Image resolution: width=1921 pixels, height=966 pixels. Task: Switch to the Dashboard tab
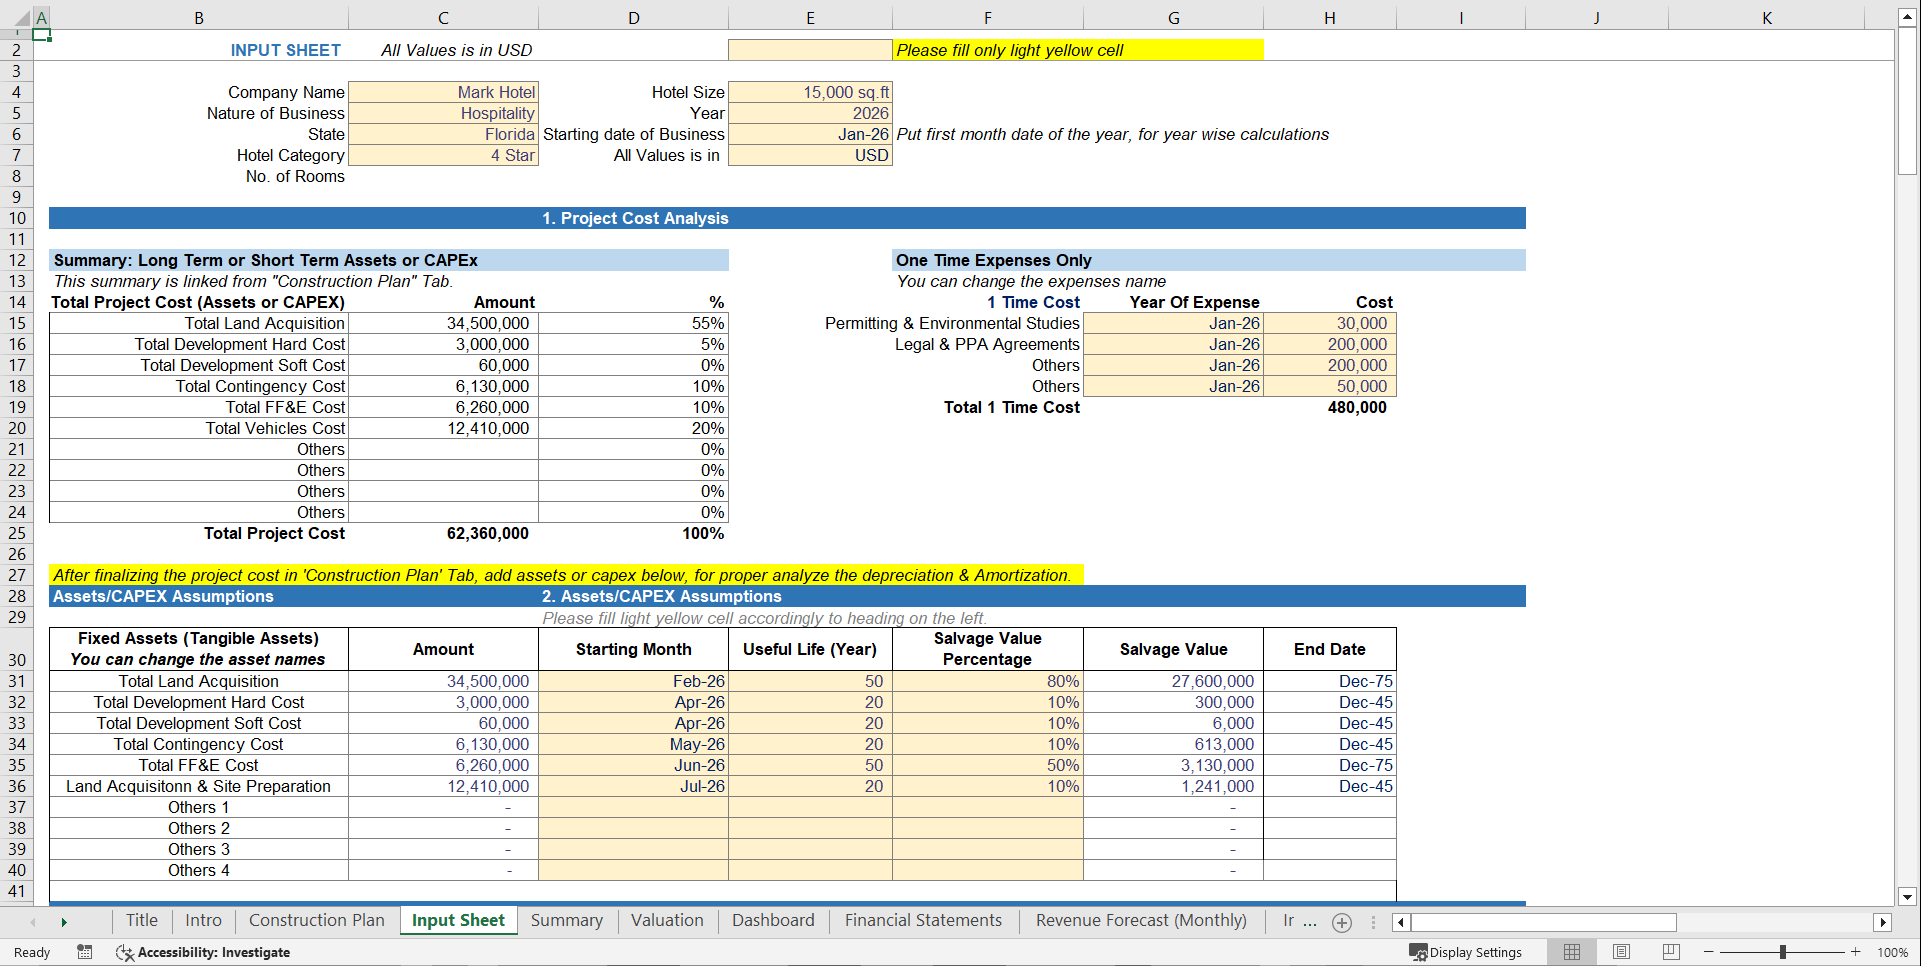(772, 920)
